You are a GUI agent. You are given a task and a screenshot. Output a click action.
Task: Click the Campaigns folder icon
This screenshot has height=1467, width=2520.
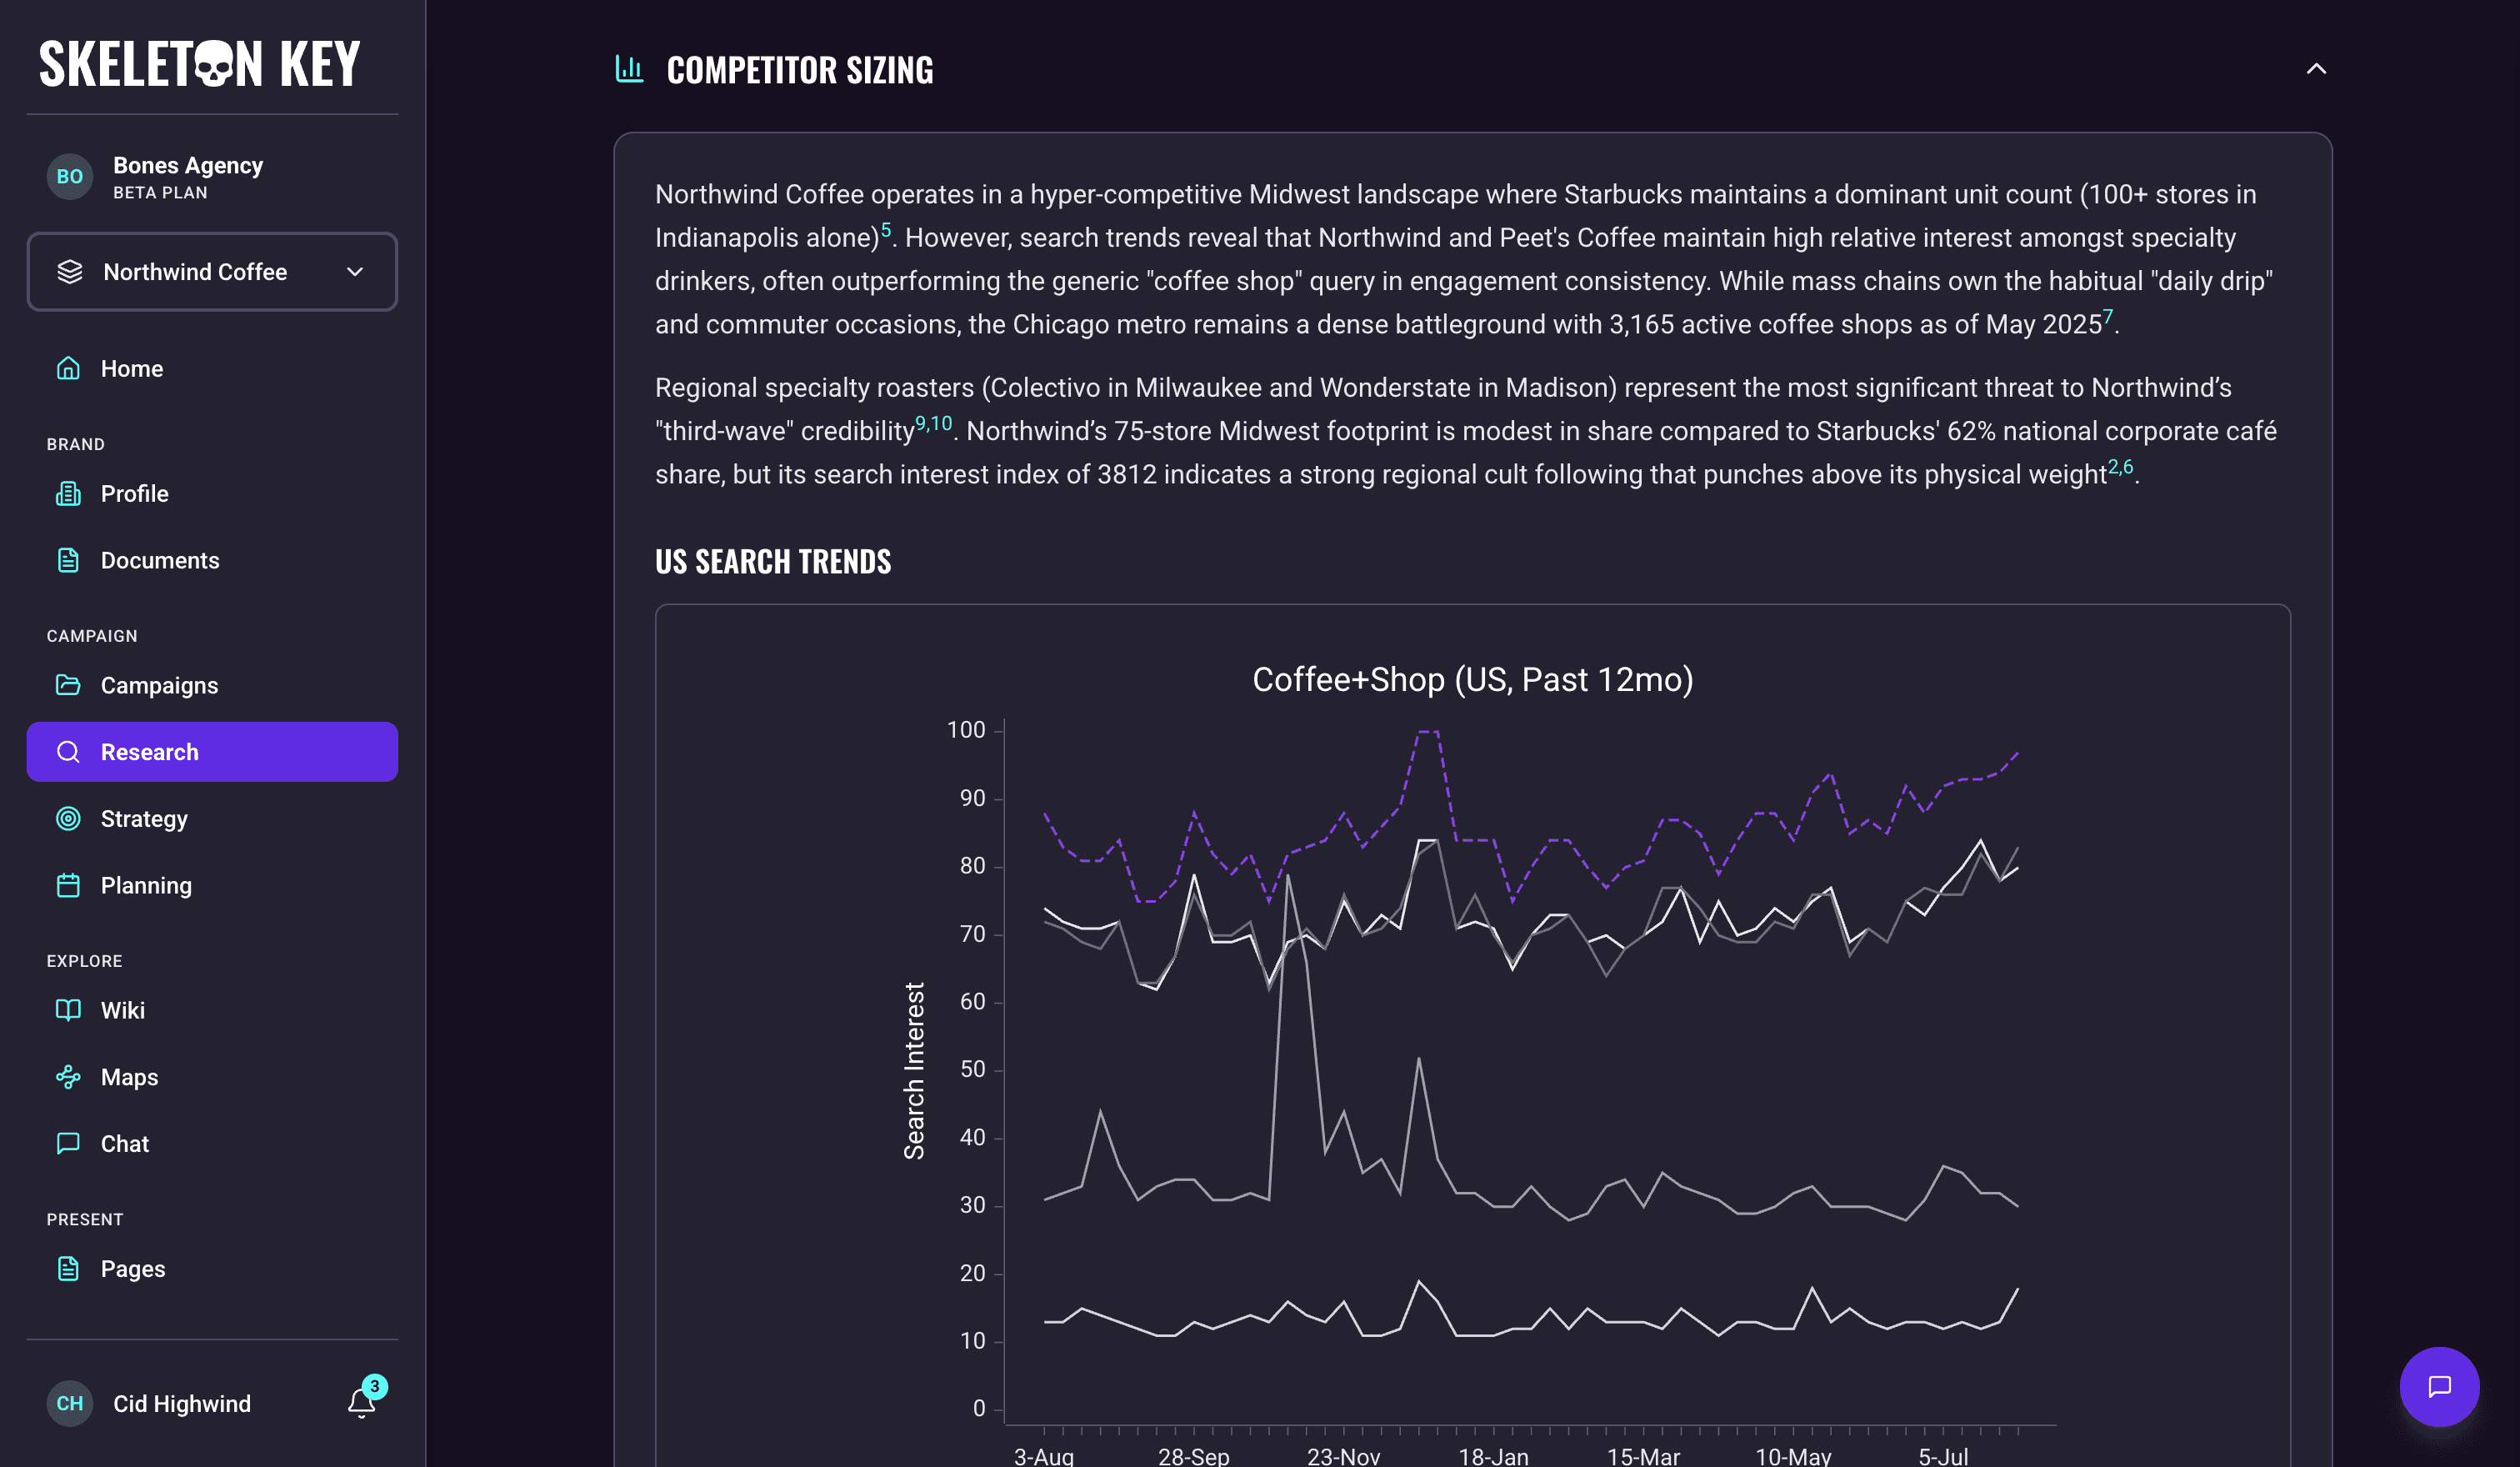68,686
